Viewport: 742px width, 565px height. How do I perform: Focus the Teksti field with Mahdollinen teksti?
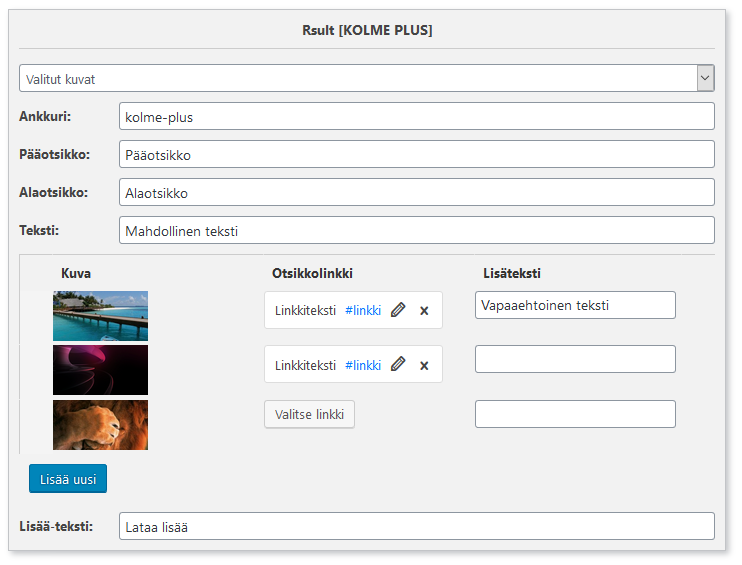pos(416,230)
